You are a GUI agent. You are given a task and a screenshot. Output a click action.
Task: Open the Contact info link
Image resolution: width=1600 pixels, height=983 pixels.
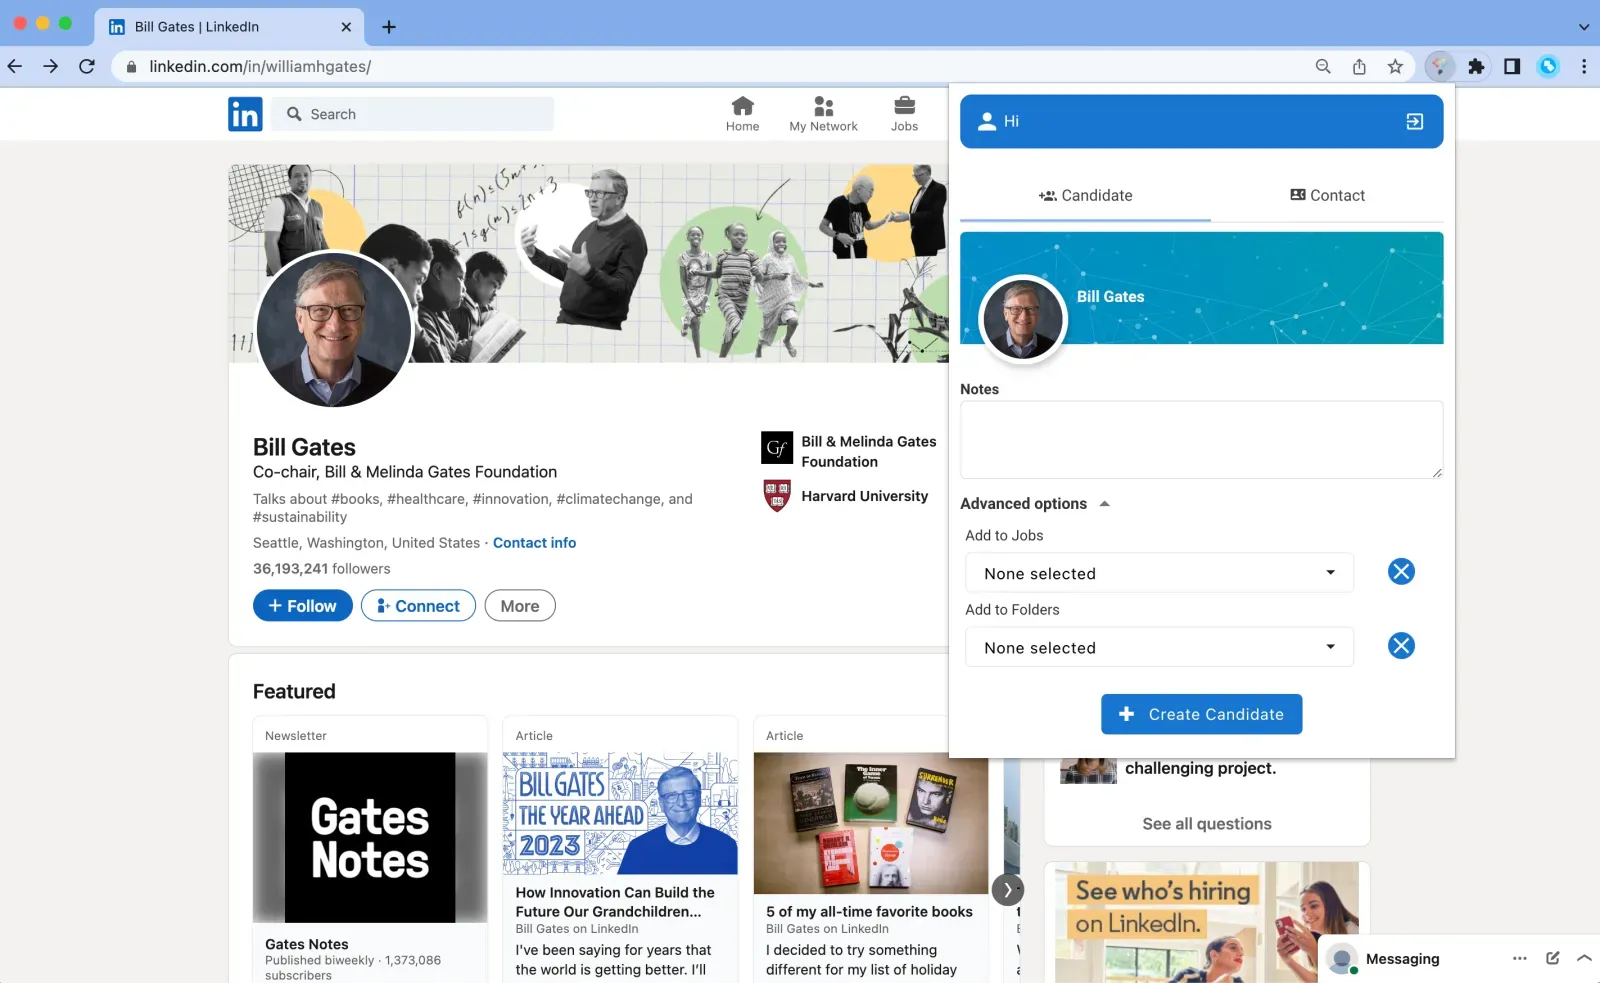(534, 543)
